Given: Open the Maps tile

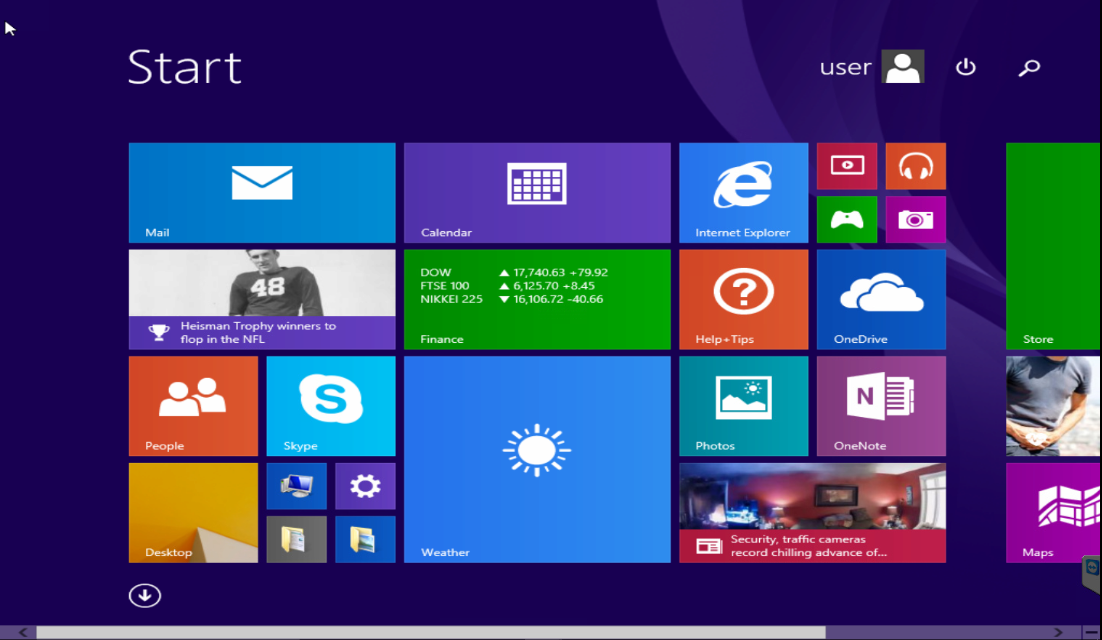Looking at the screenshot, I should (x=1054, y=513).
